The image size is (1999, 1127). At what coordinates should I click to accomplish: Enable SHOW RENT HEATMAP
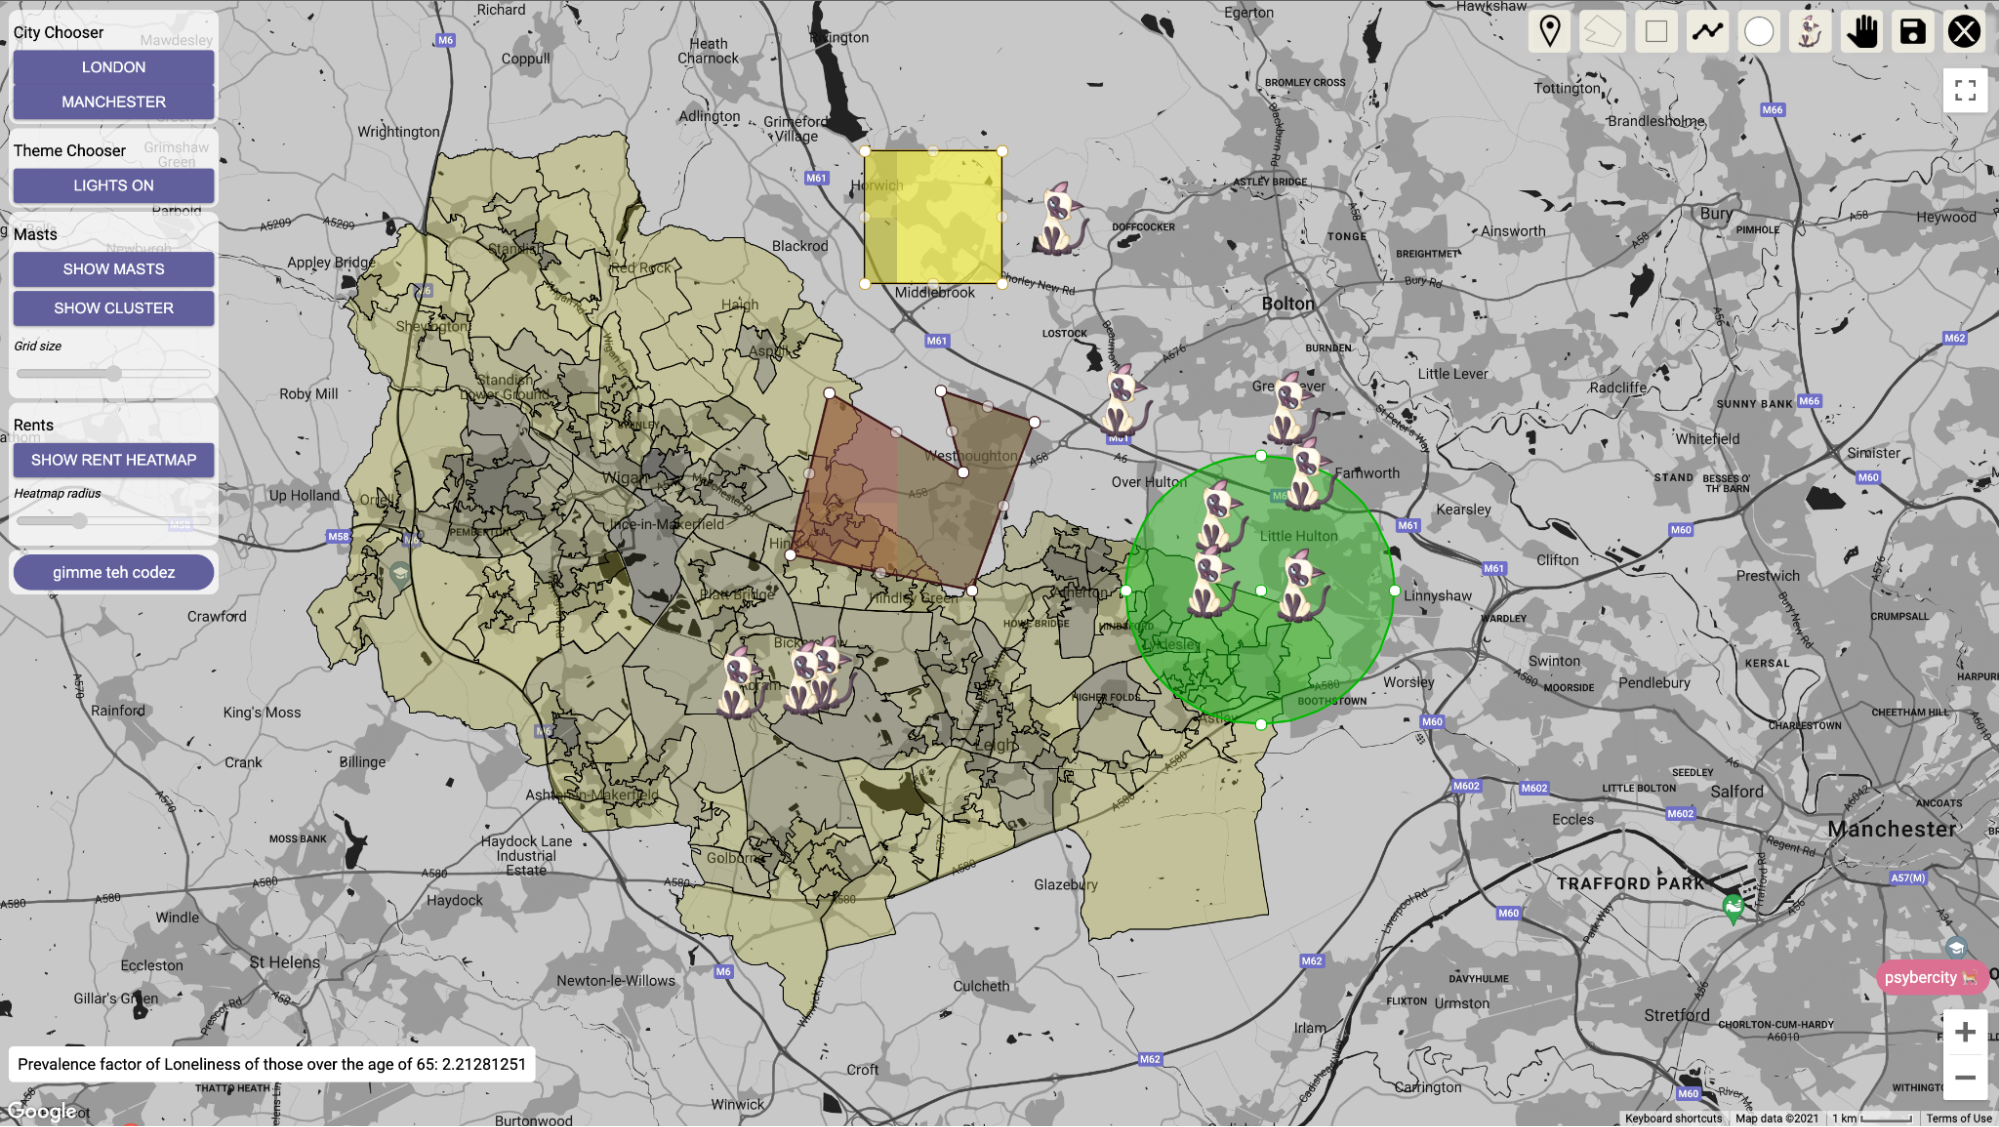(113, 460)
